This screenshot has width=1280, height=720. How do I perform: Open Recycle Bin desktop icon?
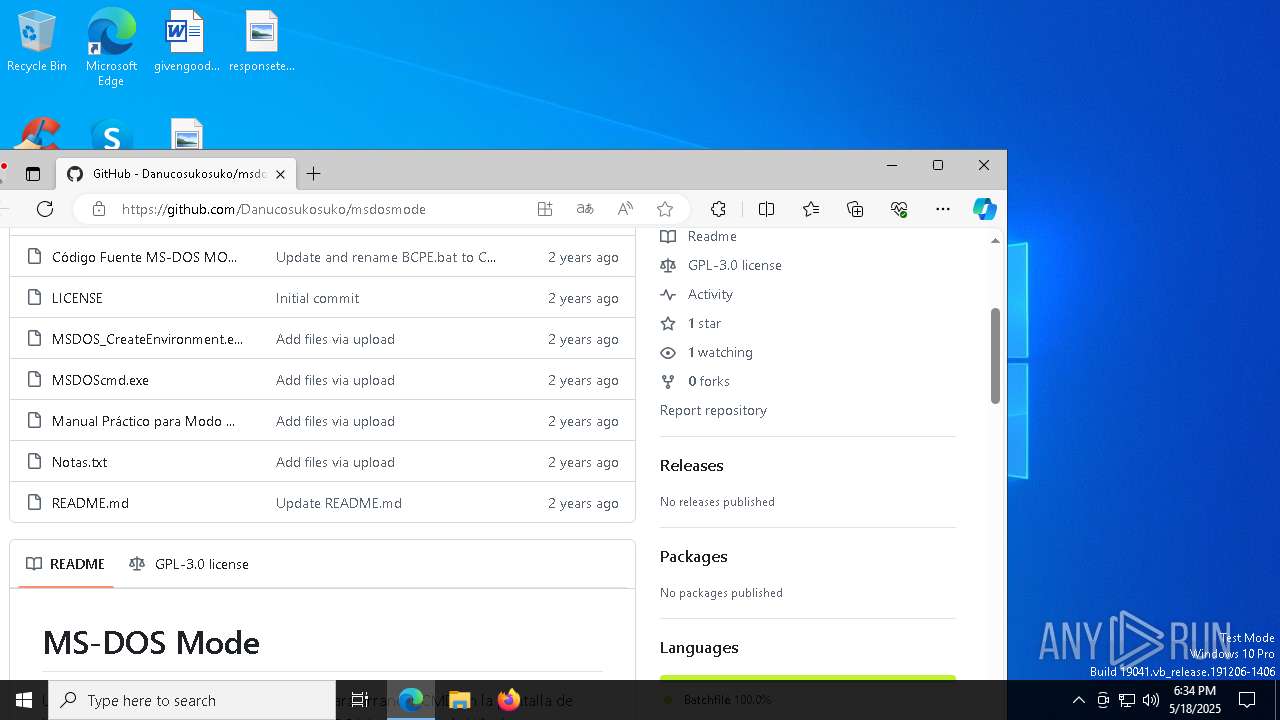(37, 42)
